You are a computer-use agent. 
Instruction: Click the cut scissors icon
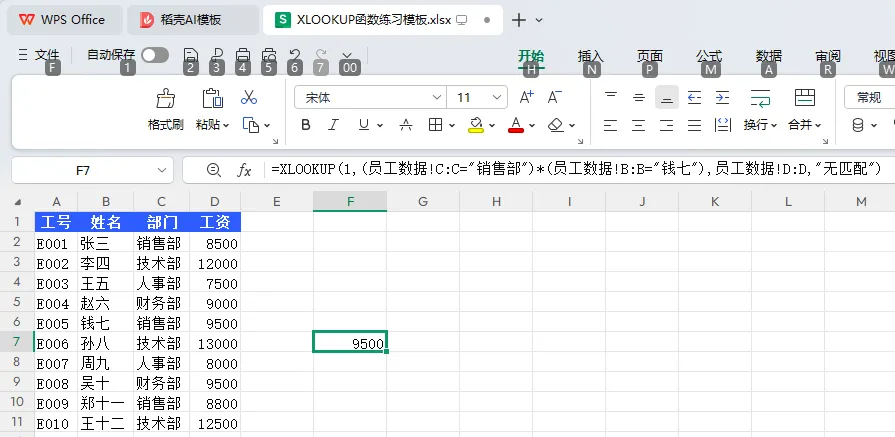tap(249, 98)
